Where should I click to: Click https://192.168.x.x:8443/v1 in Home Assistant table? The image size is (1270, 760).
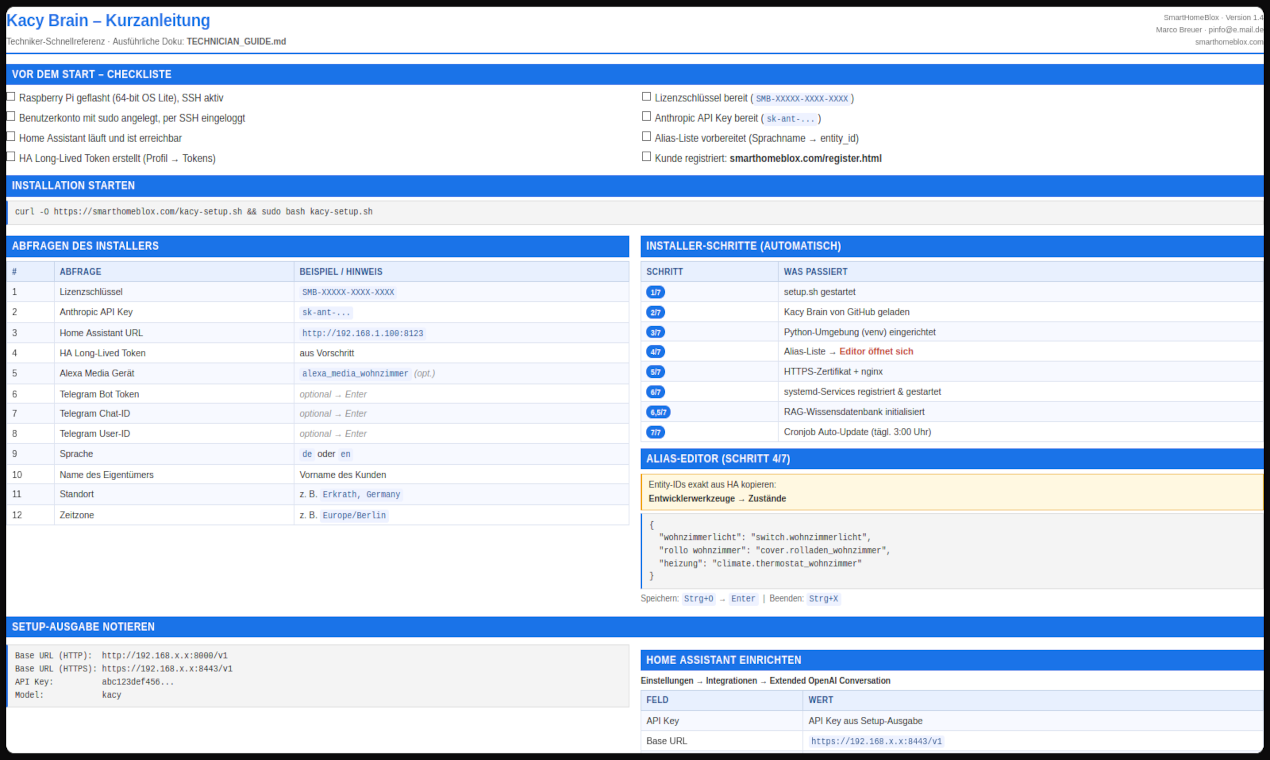875,742
